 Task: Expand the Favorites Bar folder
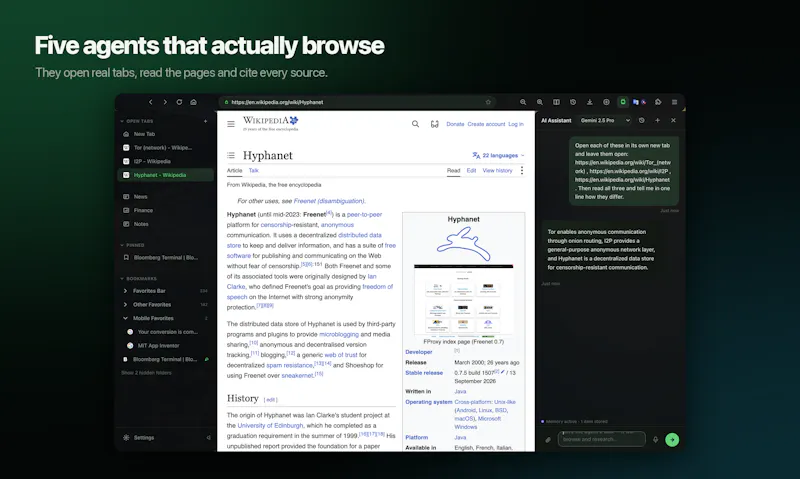coord(126,291)
